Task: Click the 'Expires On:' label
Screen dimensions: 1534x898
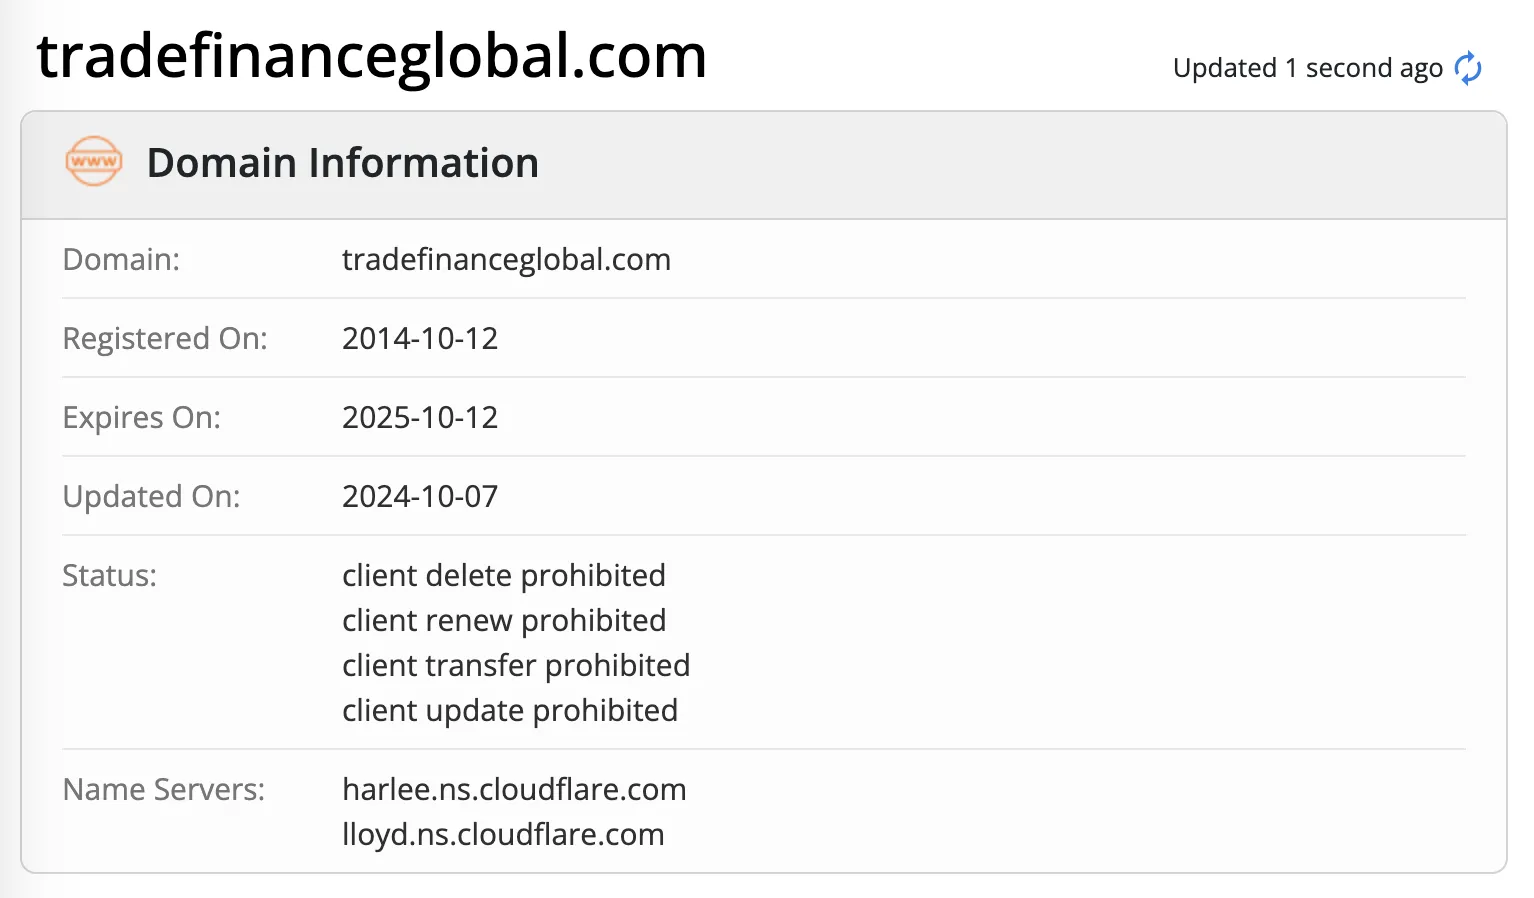Action: (x=142, y=418)
